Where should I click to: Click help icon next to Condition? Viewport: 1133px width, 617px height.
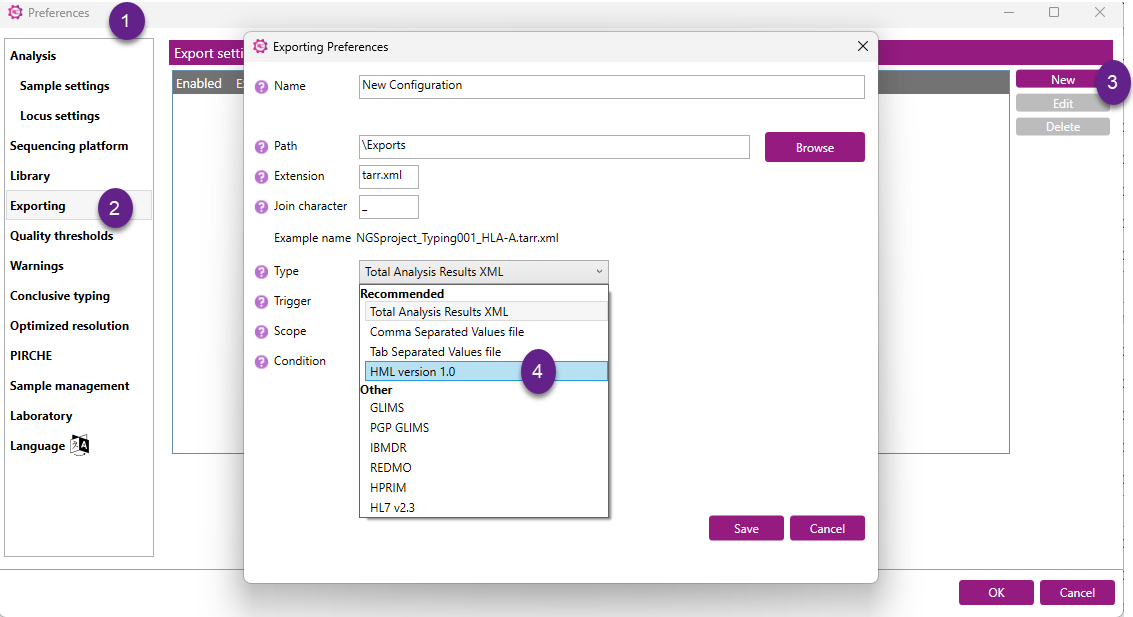[x=262, y=362]
